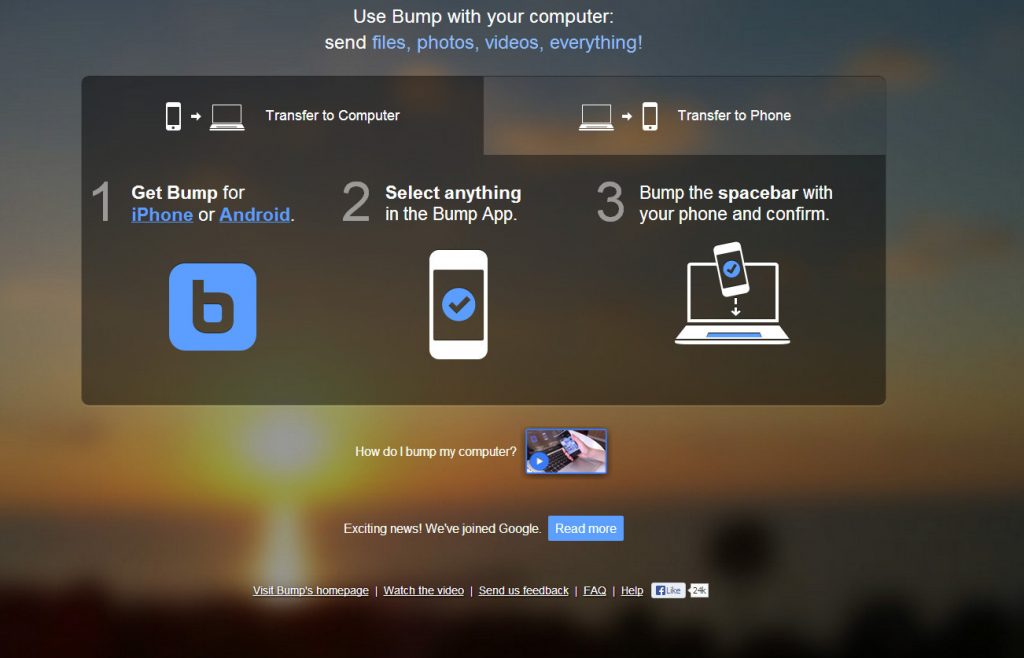Click the phone with checkmark icon

click(458, 304)
